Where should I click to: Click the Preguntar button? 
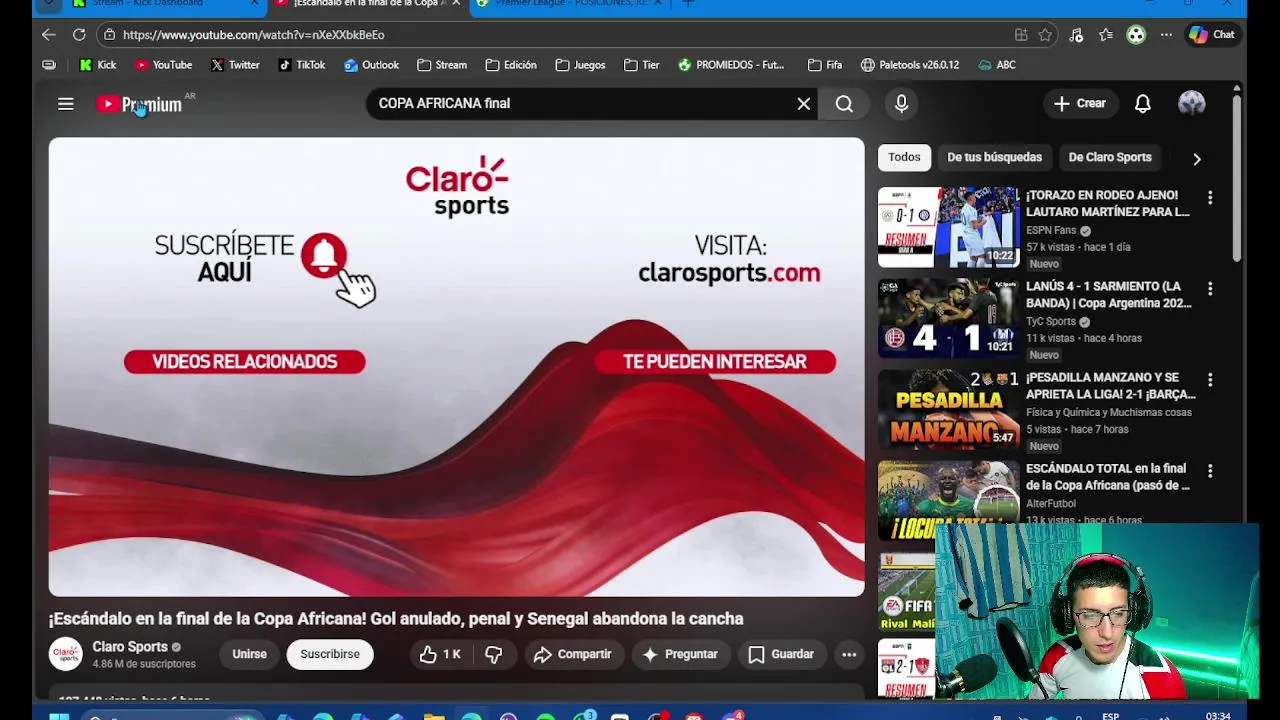tap(680, 654)
